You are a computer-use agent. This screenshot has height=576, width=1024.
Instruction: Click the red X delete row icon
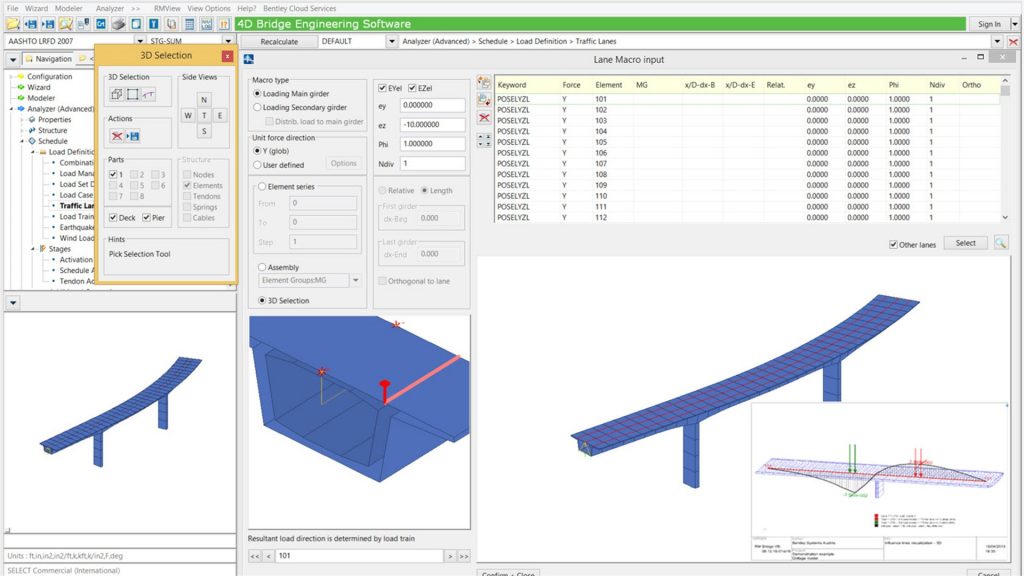point(484,118)
